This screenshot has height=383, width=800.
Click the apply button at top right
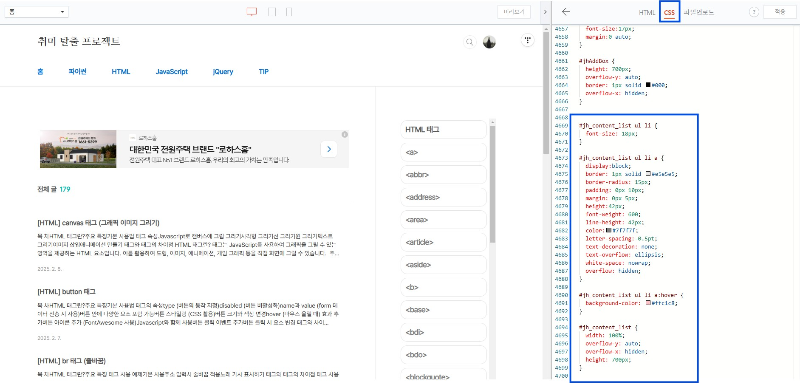pos(780,12)
